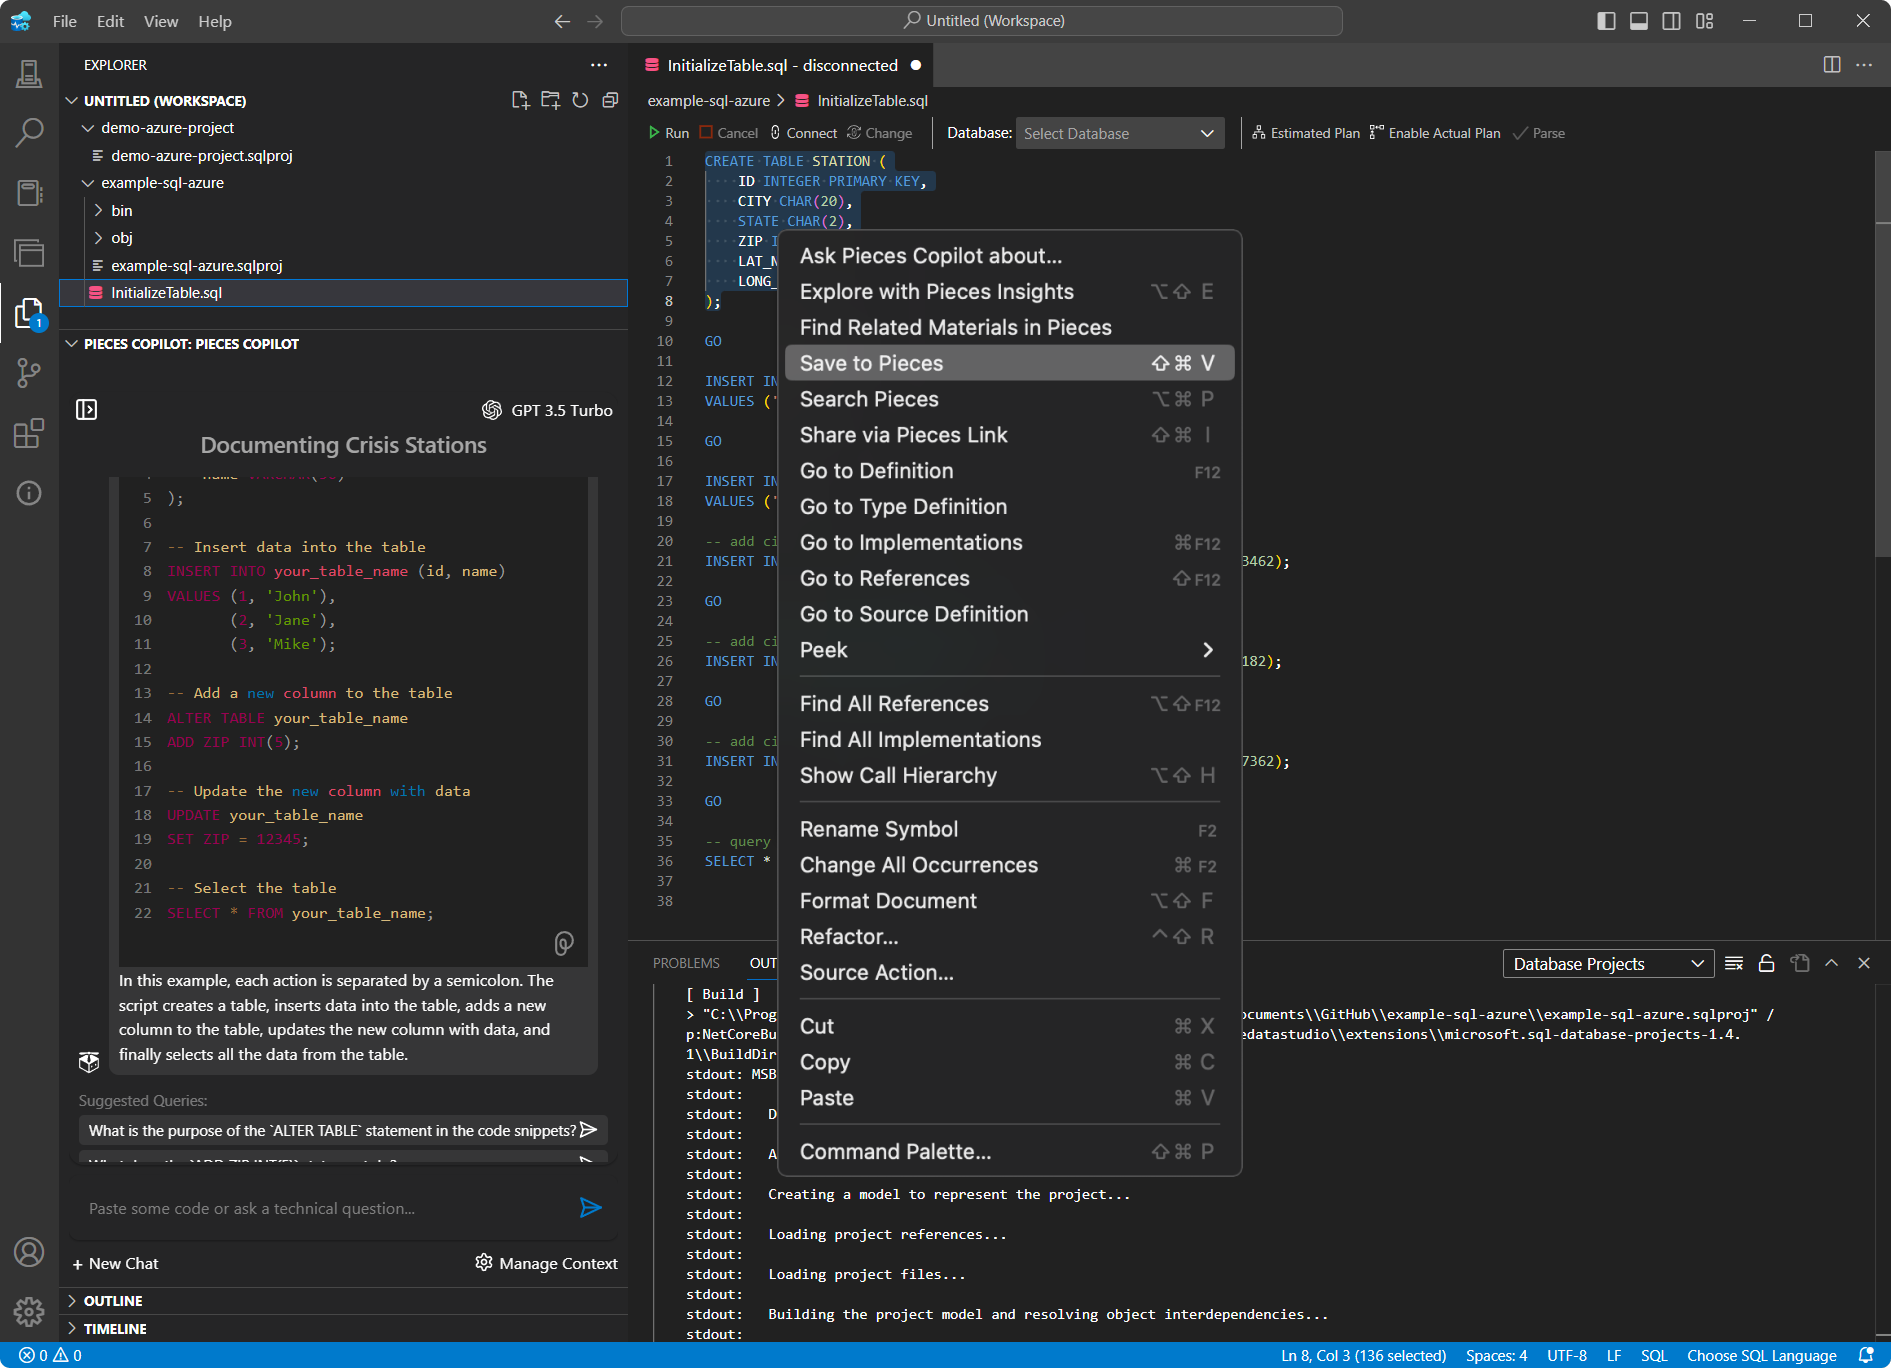Click the send arrow in Pieces Copilot chat

591,1208
